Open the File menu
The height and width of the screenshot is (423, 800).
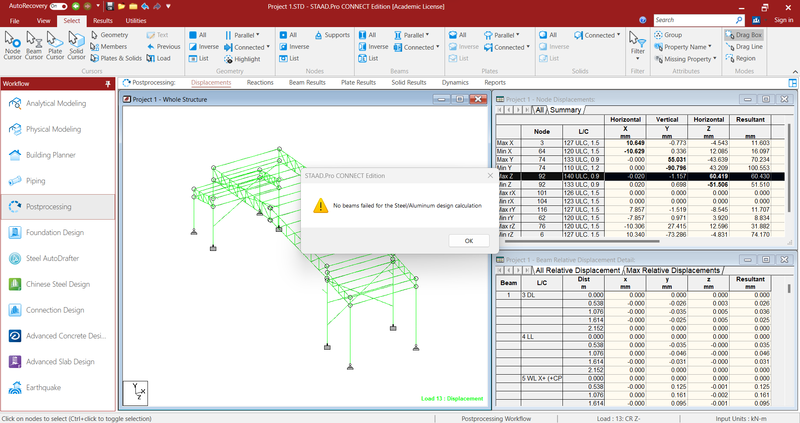15,21
